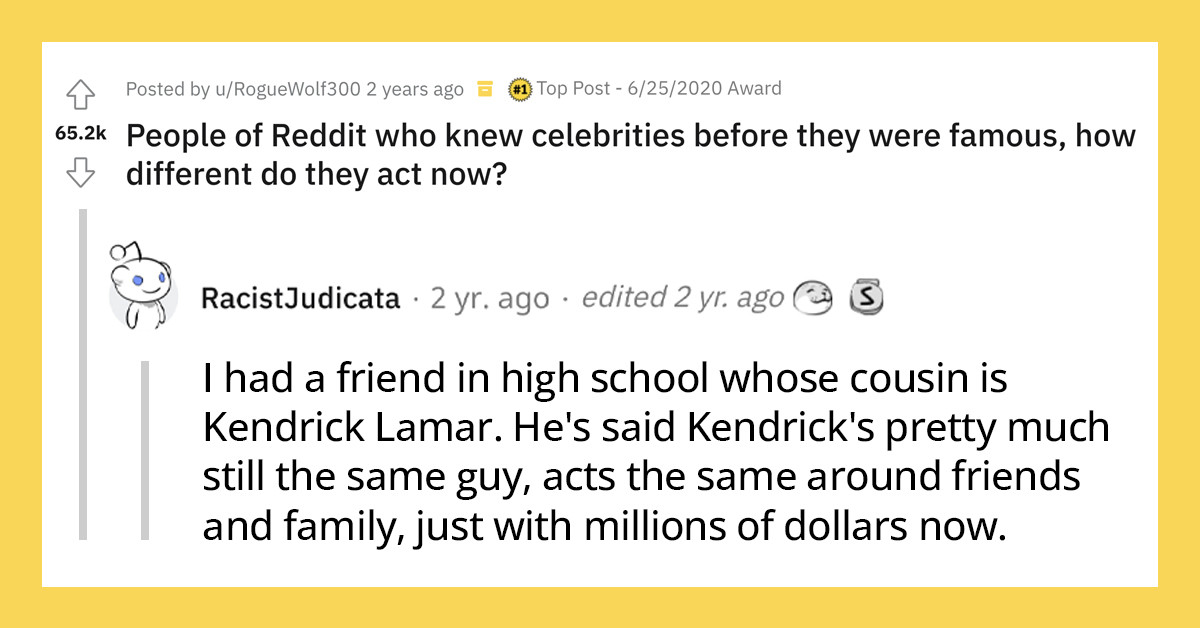Click the 65.2k vote count
Screen dimensions: 1200x628
[x=81, y=134]
